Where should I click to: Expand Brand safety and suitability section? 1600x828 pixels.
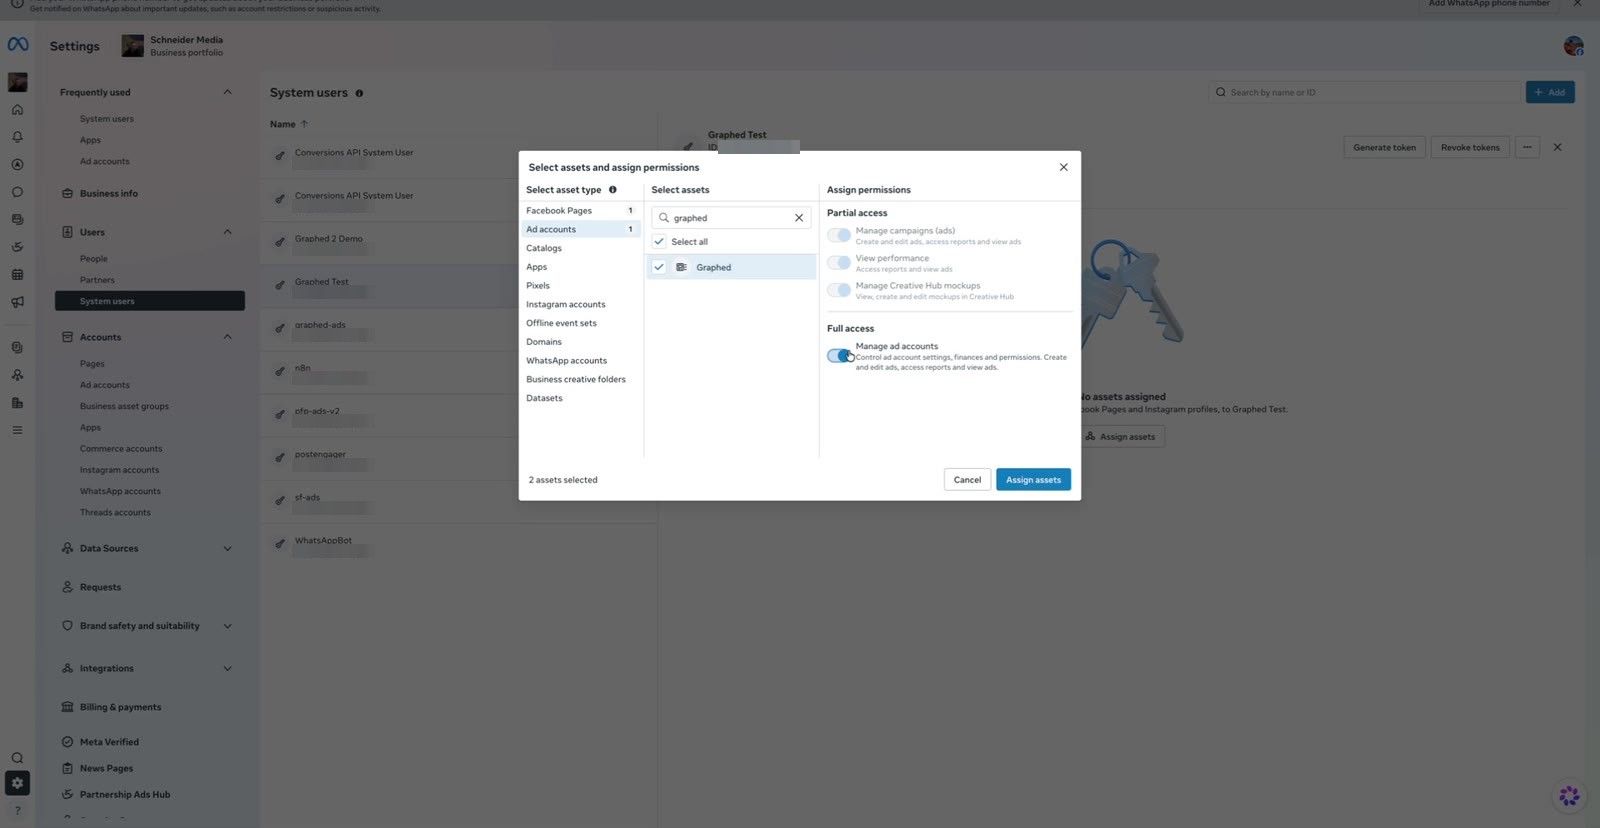[x=227, y=626]
